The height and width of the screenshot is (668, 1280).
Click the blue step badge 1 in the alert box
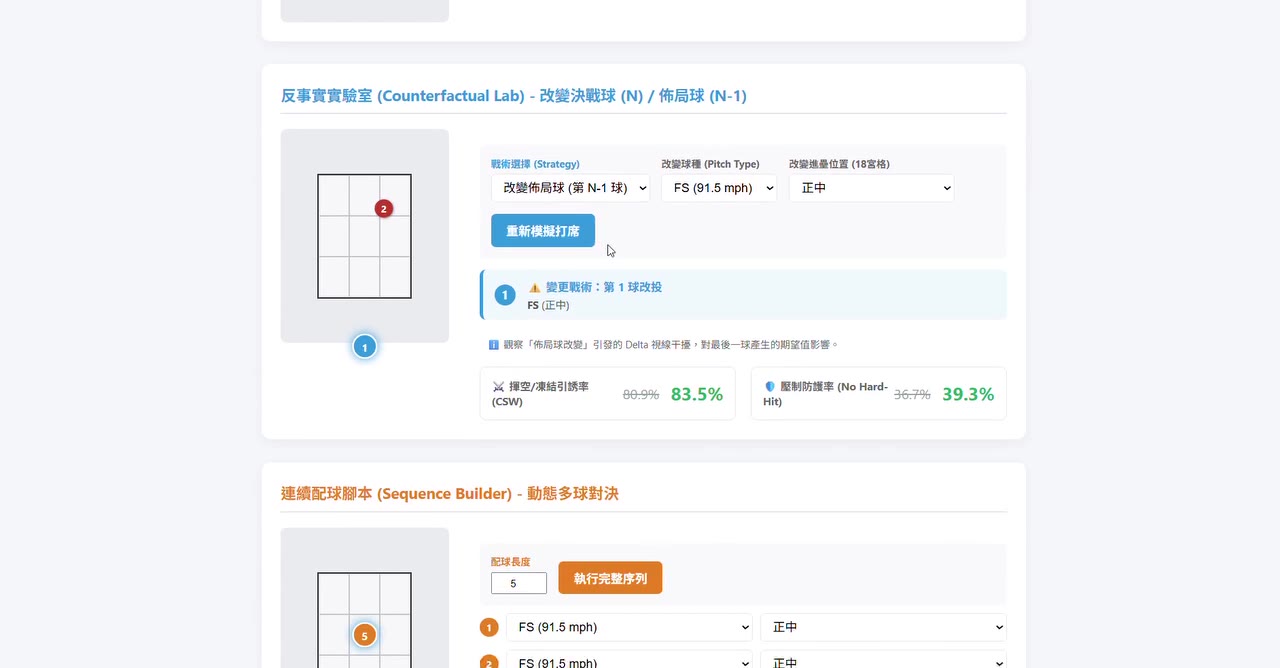(505, 295)
